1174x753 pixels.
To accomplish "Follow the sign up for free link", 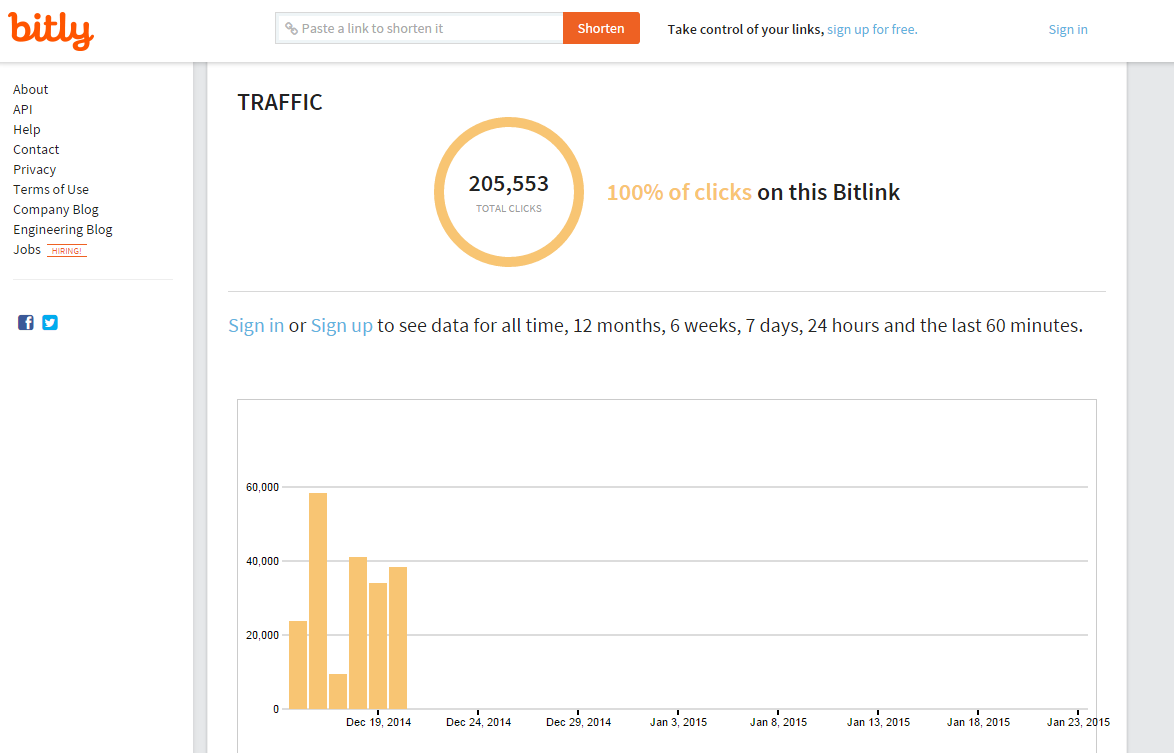I will click(872, 29).
